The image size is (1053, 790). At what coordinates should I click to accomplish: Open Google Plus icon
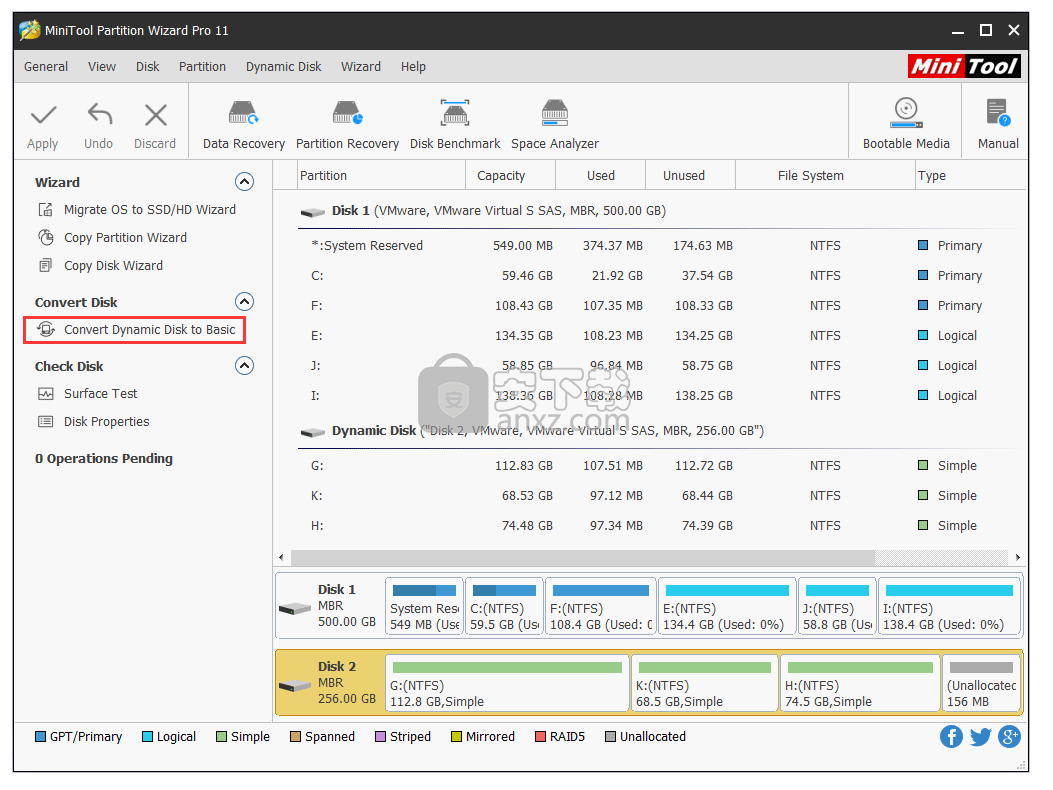click(x=1009, y=737)
